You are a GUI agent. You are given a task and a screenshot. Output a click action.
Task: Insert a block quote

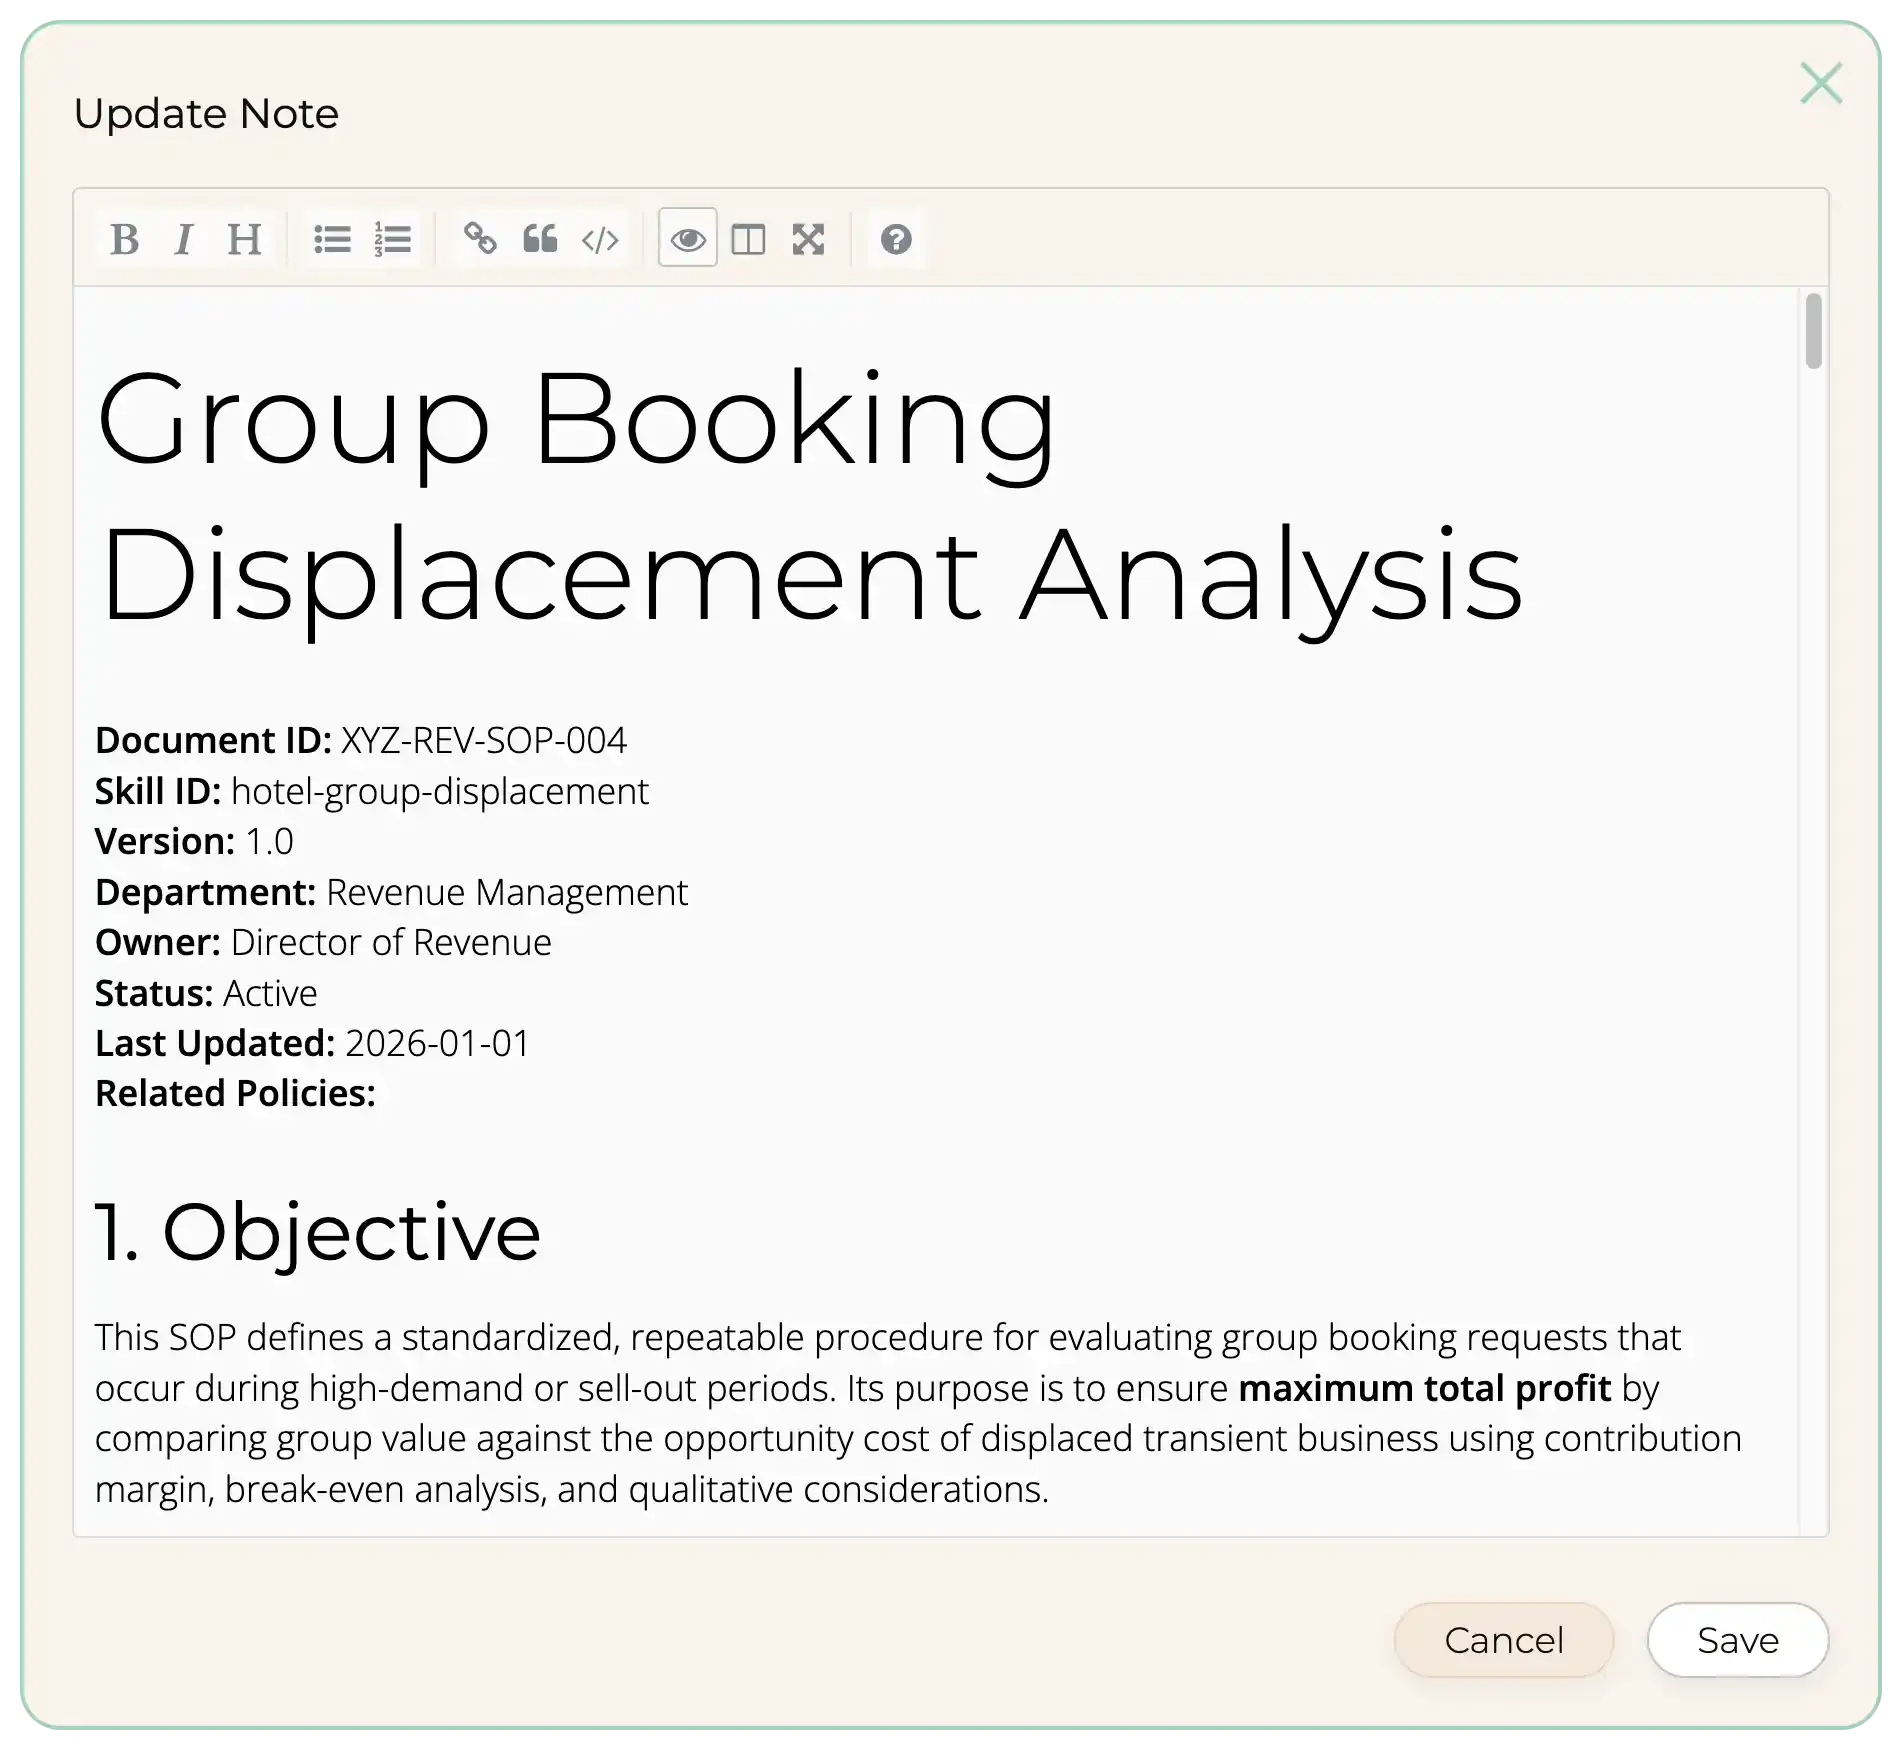point(540,239)
